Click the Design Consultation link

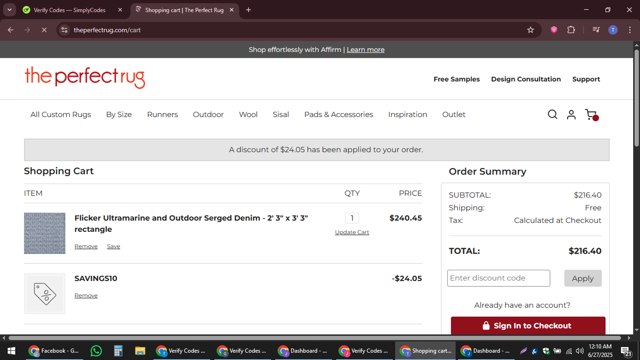526,79
